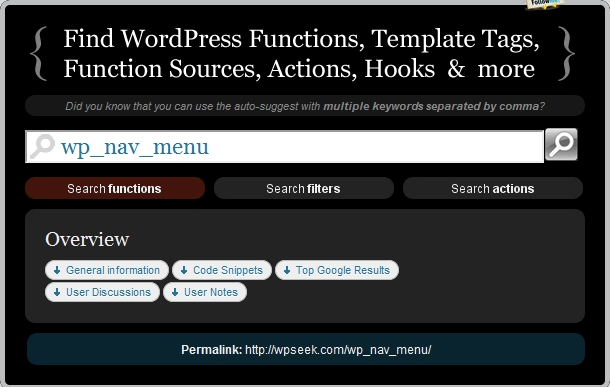The image size is (610, 387).
Task: Open the wpseek.com/wp_nav_menu permalink
Action: [x=338, y=350]
